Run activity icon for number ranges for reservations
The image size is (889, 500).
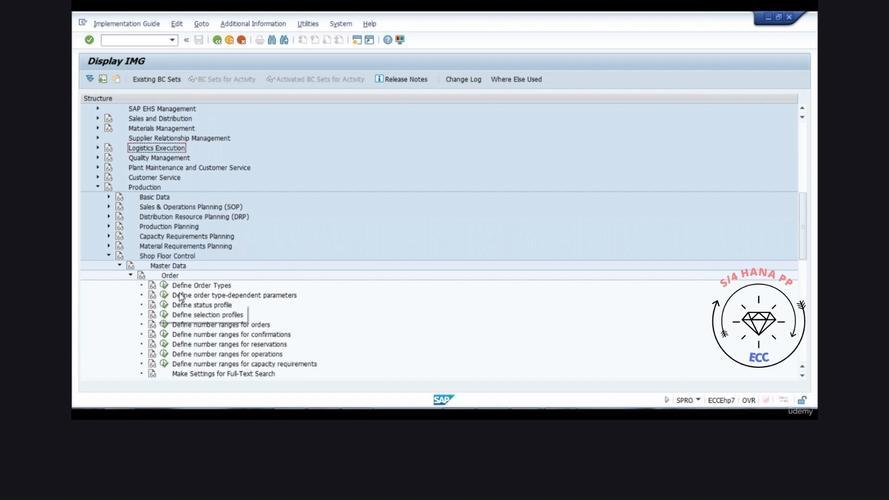164,344
